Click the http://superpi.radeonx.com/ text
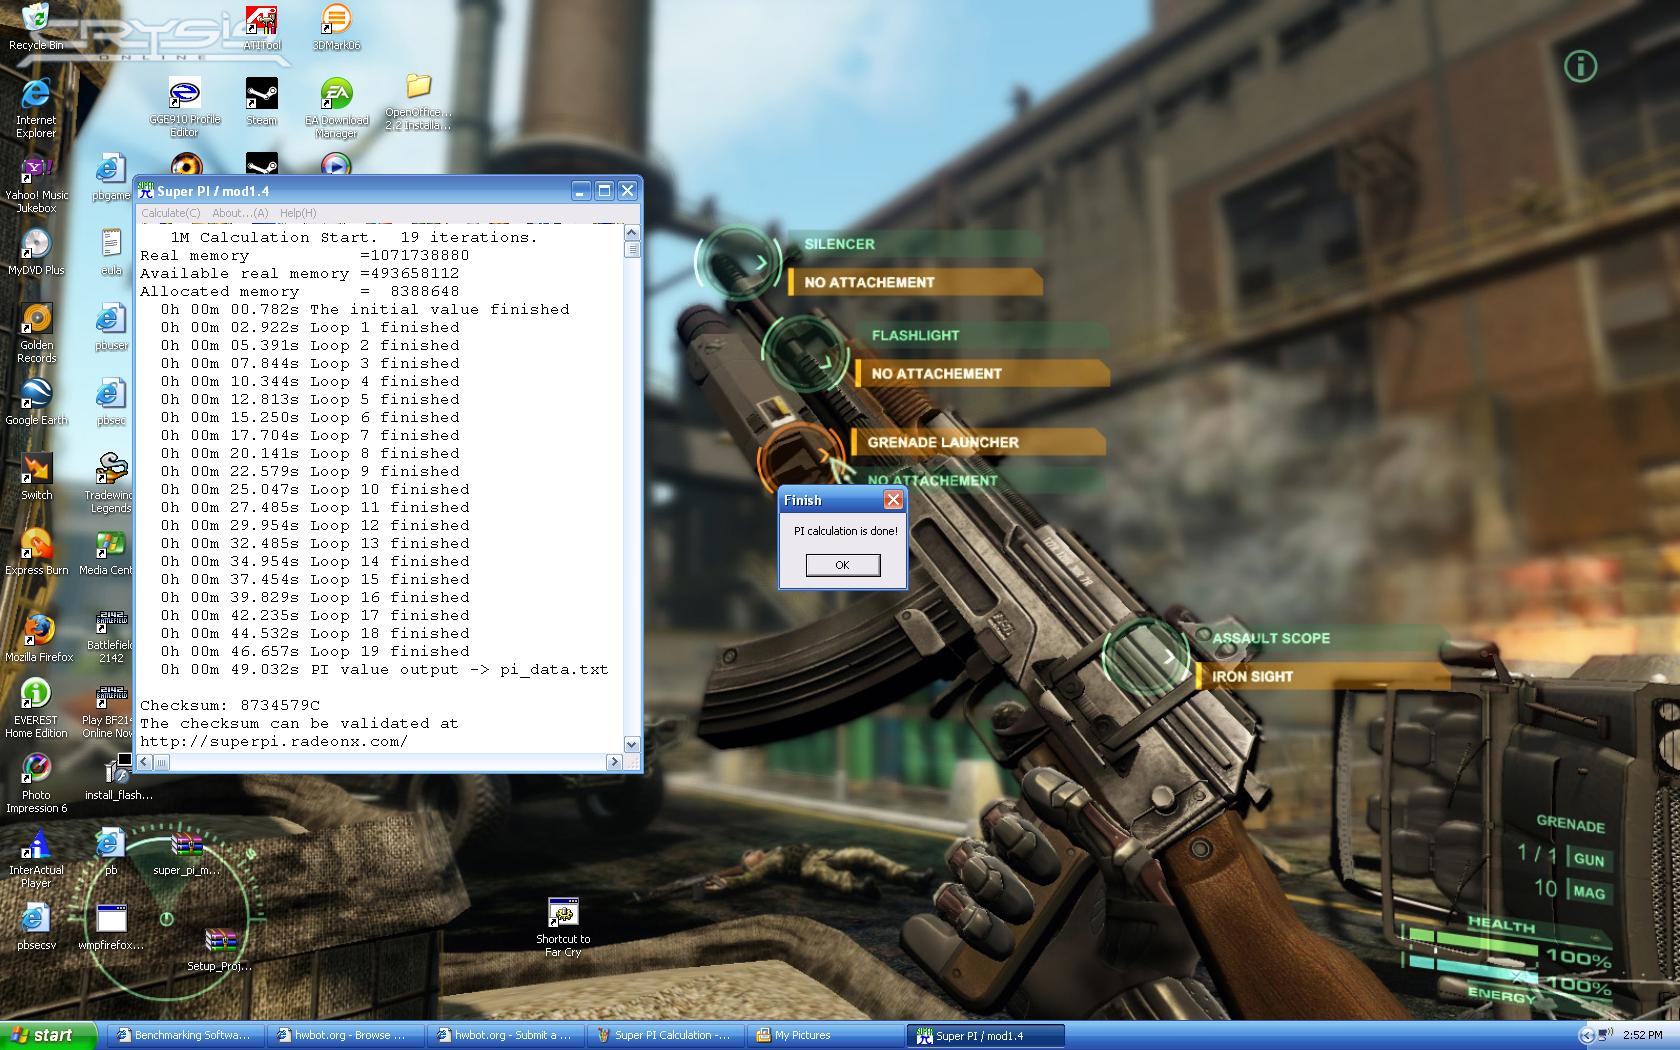 click(274, 741)
